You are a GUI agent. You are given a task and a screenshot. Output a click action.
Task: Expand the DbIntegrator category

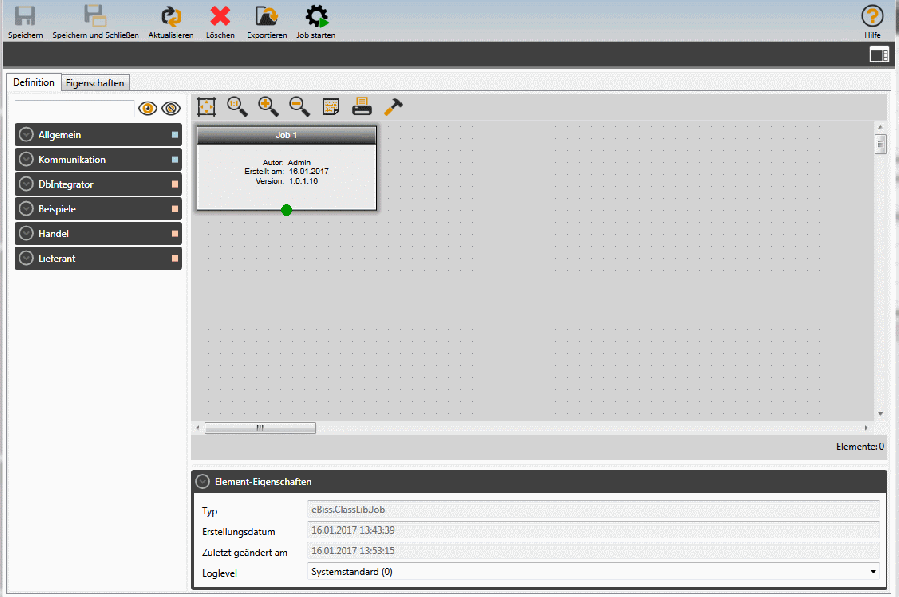click(x=27, y=185)
